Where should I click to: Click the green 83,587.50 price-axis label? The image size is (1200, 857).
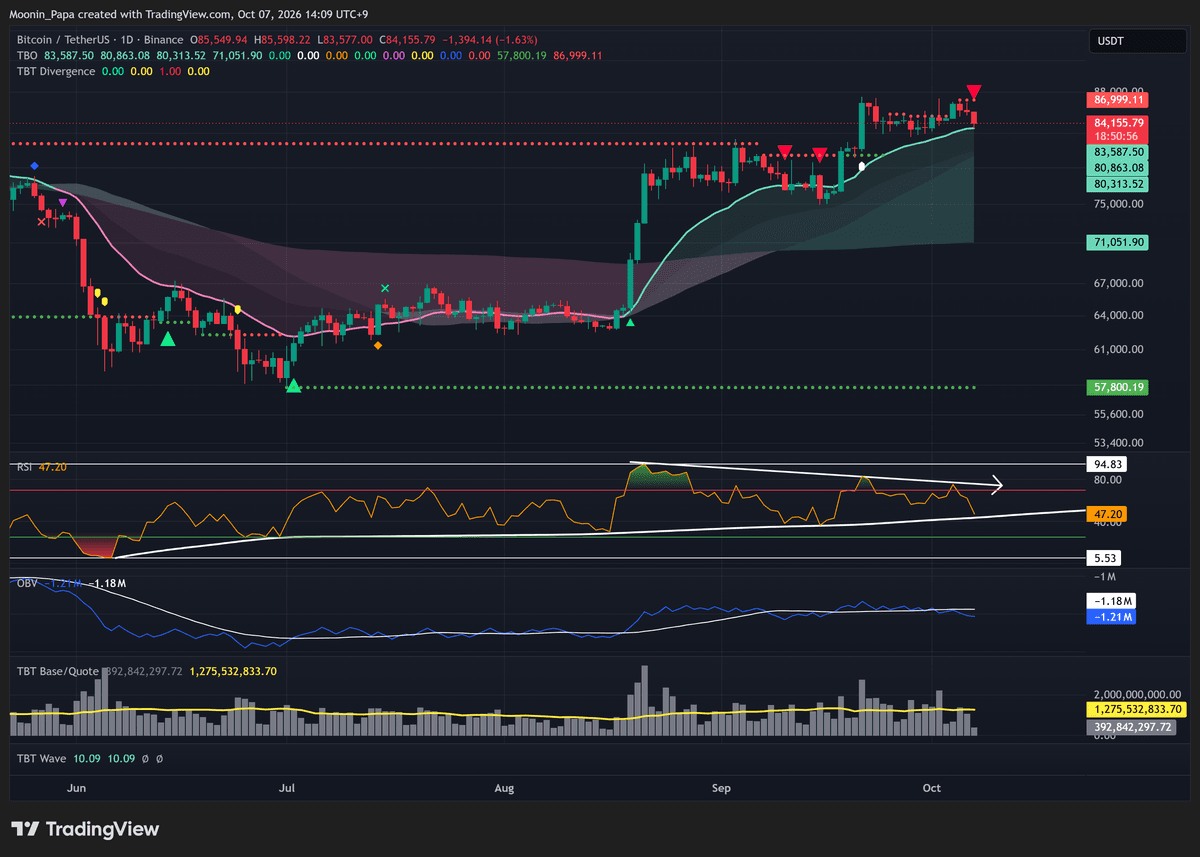1119,152
